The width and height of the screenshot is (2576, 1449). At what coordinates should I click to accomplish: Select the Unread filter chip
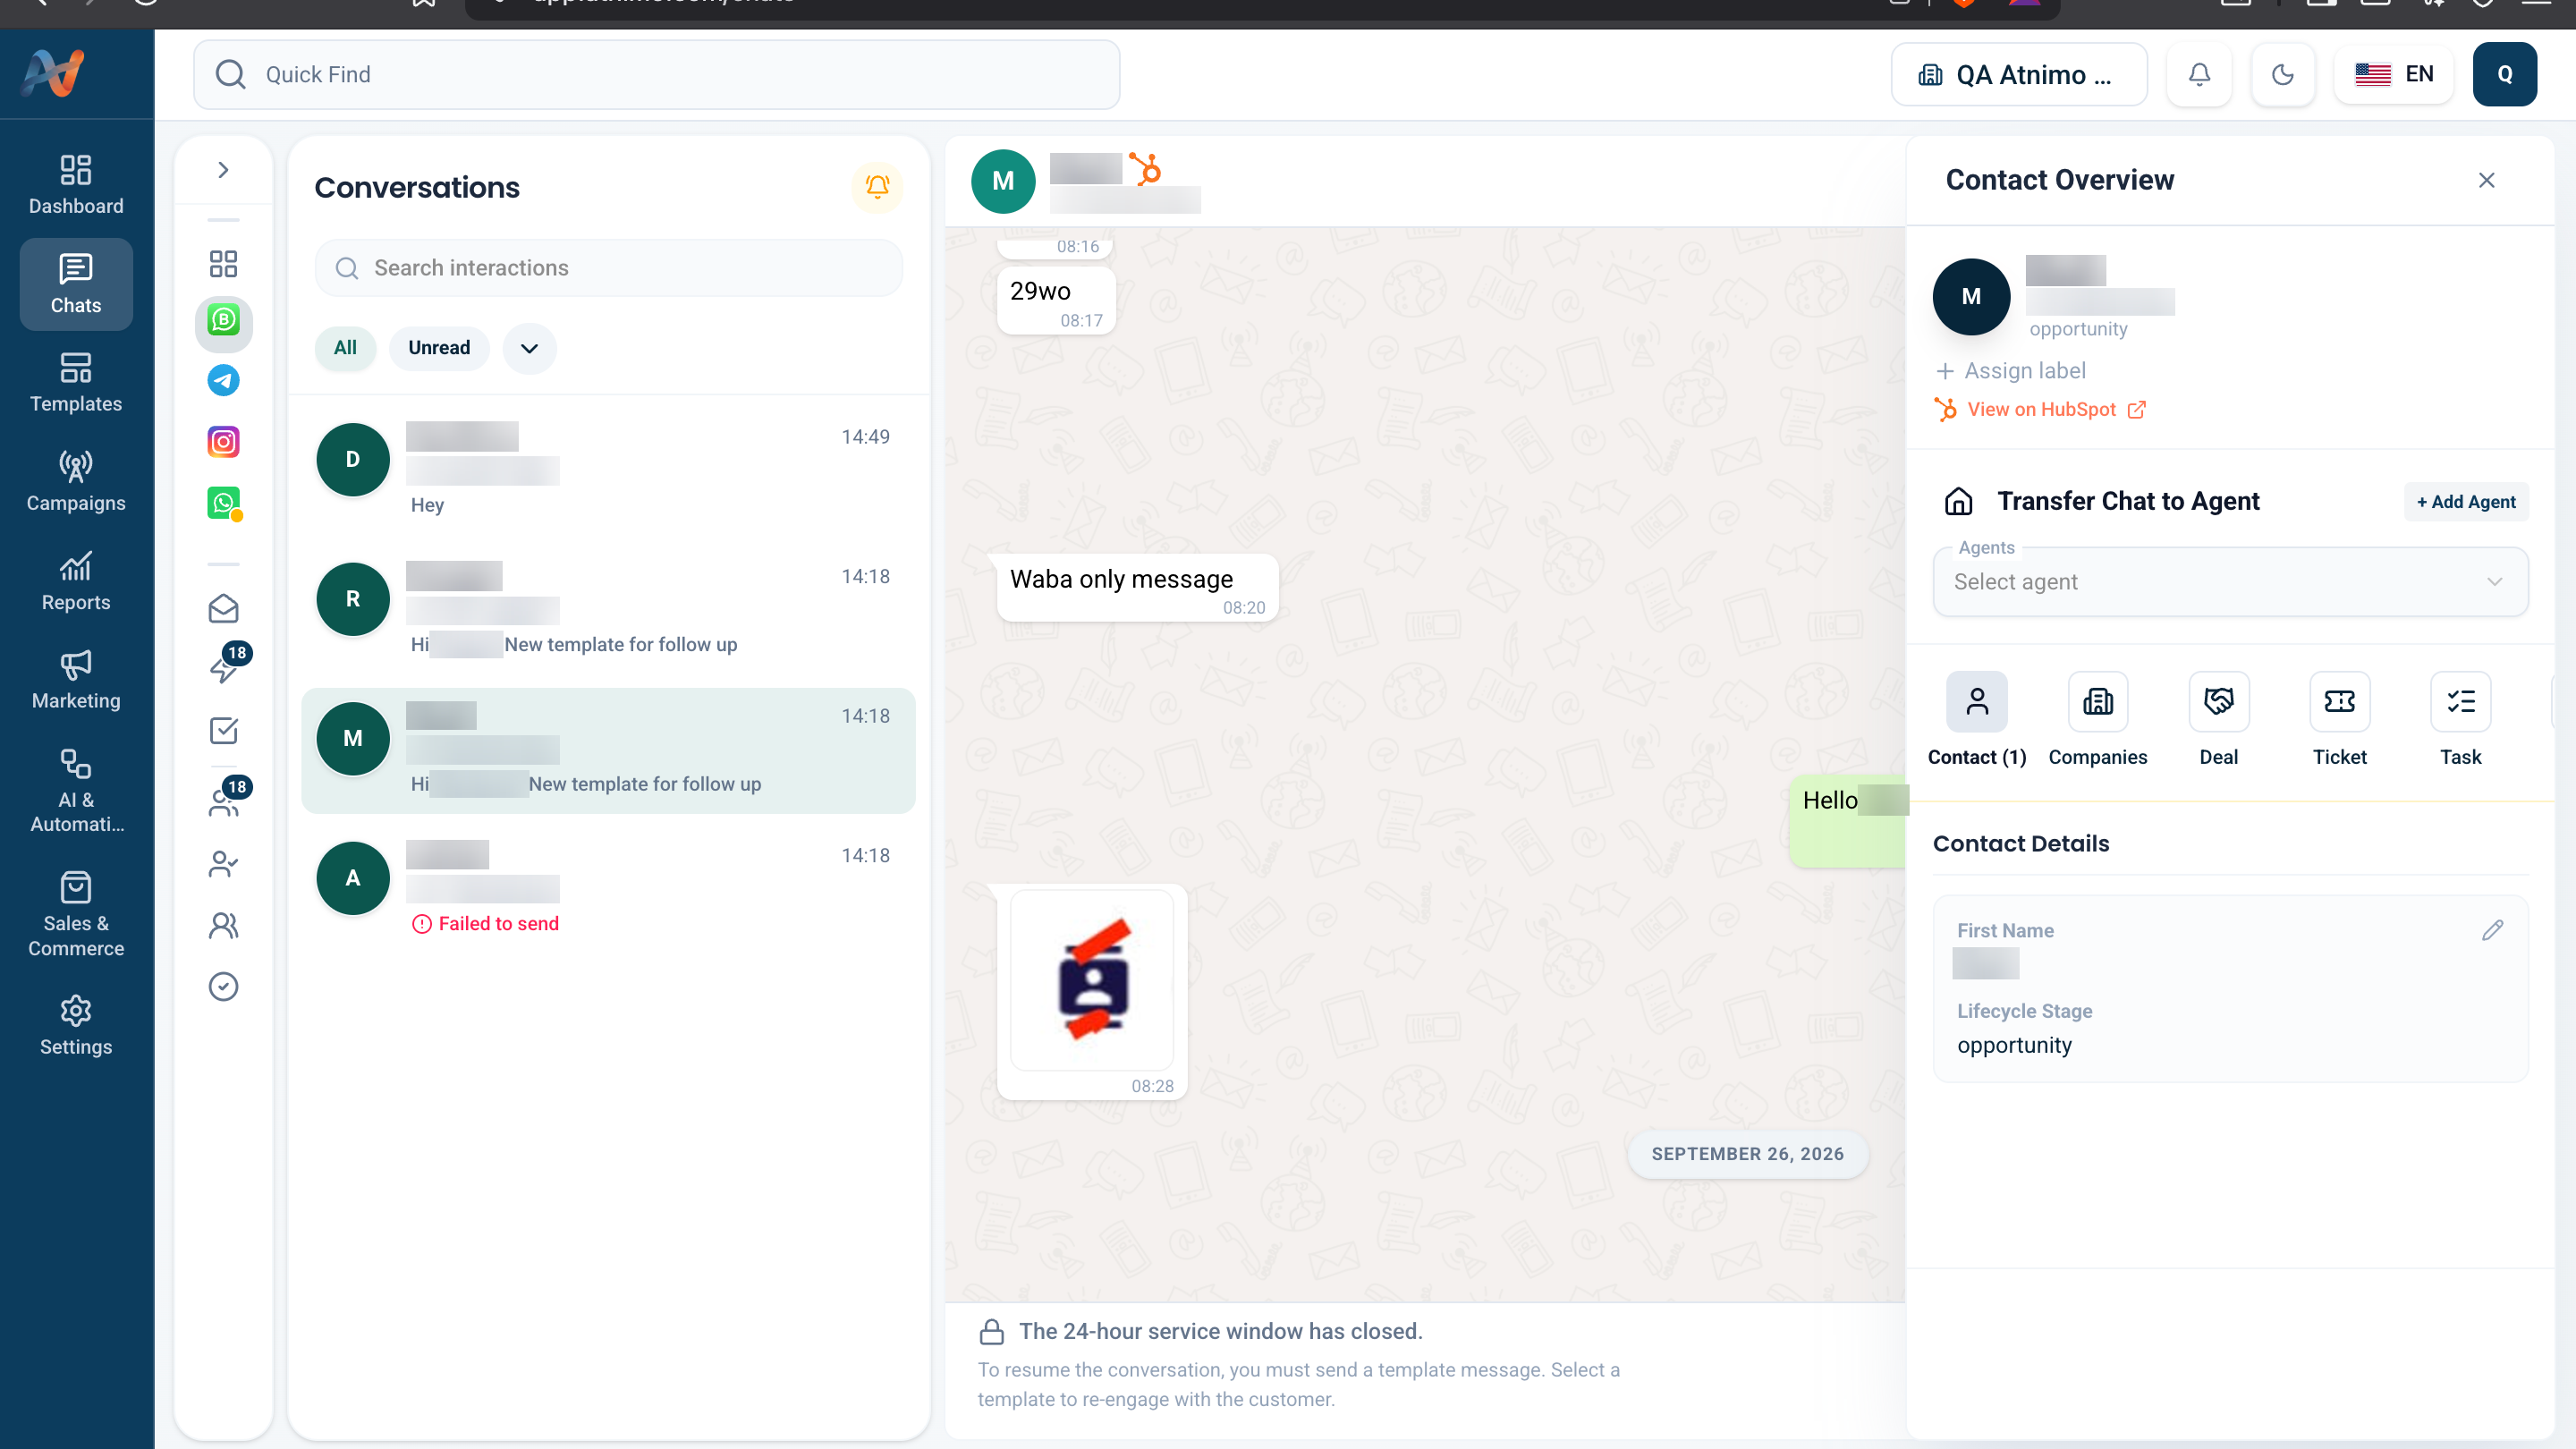tap(439, 348)
